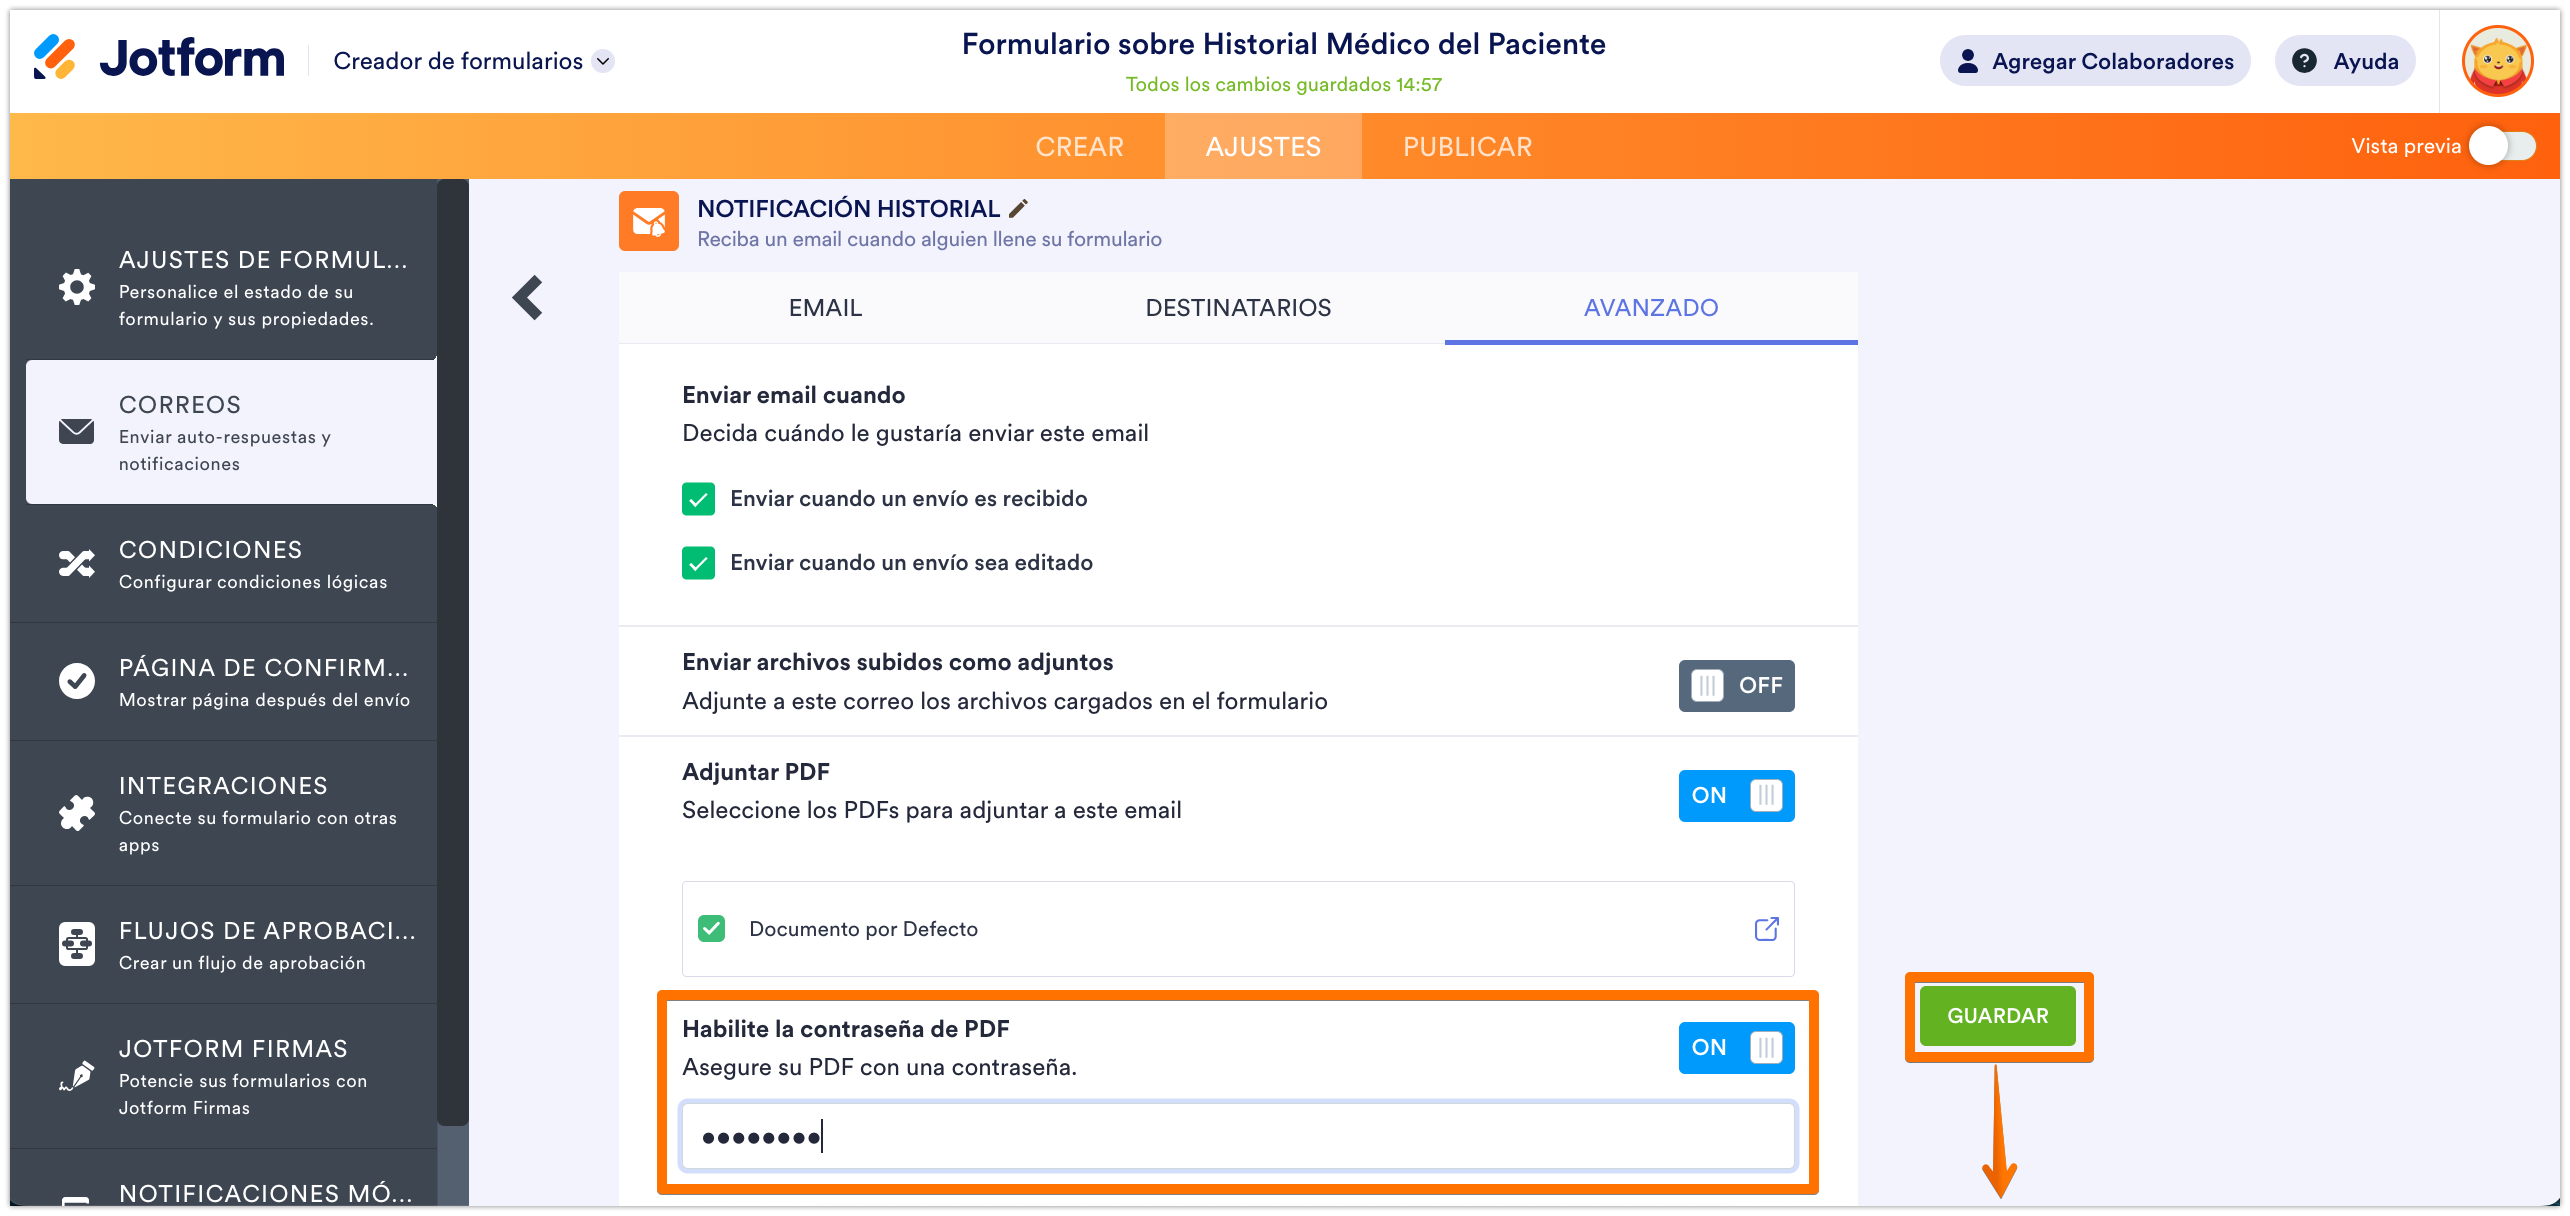Turn off the Adjuntar PDF toggle
Viewport: 2570px width, 1216px height.
pyautogui.click(x=1736, y=796)
